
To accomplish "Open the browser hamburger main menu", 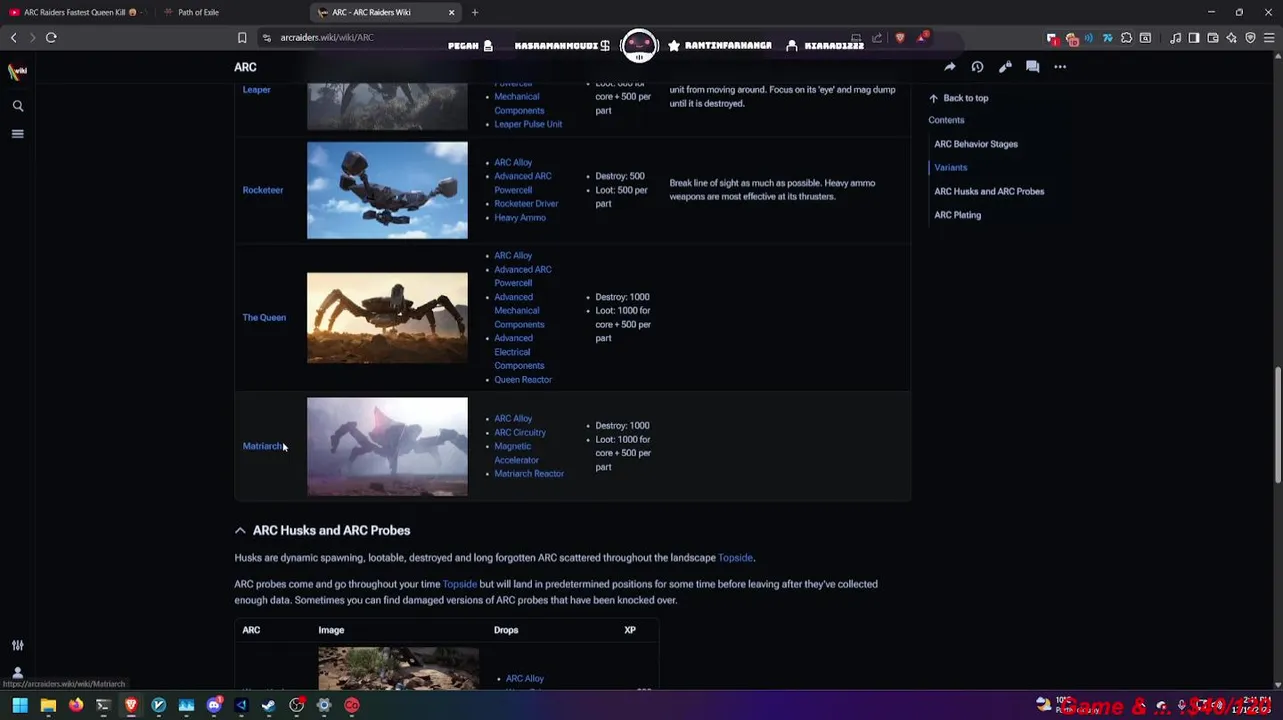I will click(x=1269, y=38).
